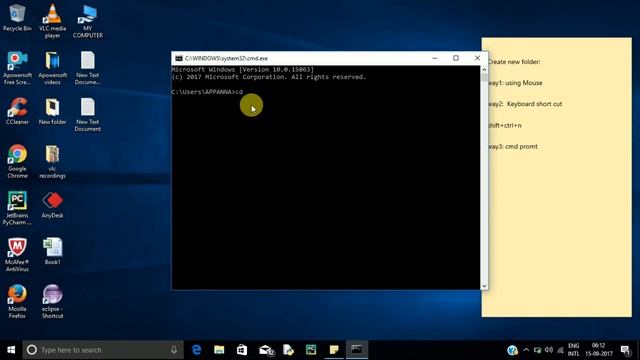Open the help icon in system tray
640x360 pixels.
pyautogui.click(x=512, y=350)
